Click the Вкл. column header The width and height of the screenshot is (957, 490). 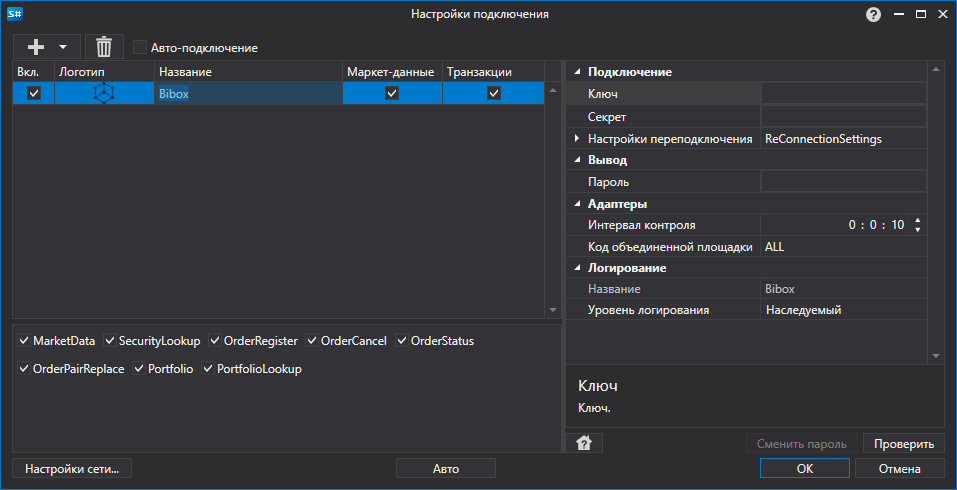[x=34, y=72]
